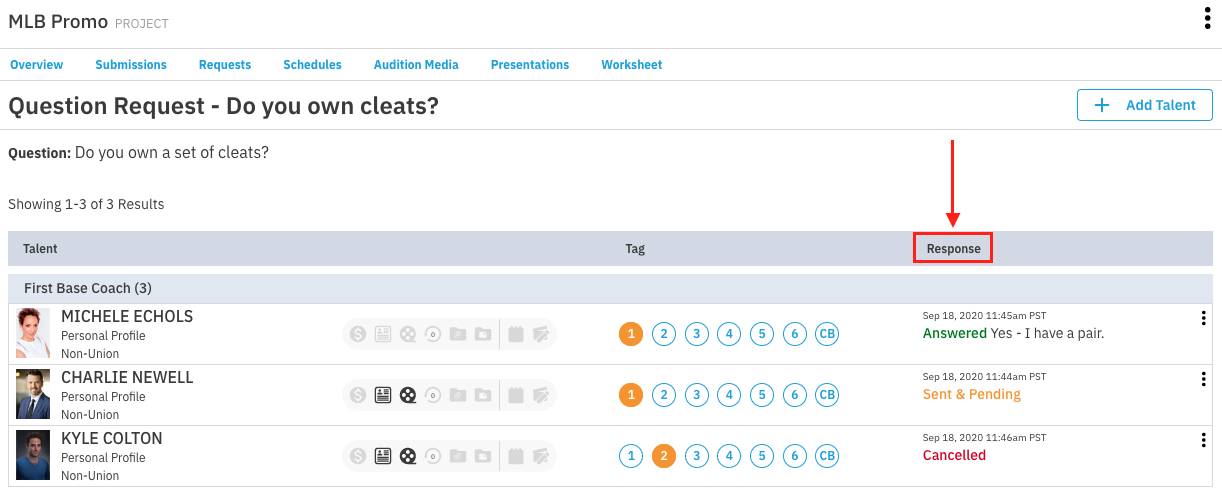Screen dimensions: 1222x494
Task: Click Kyle Colton's resume icon
Action: [x=382, y=456]
